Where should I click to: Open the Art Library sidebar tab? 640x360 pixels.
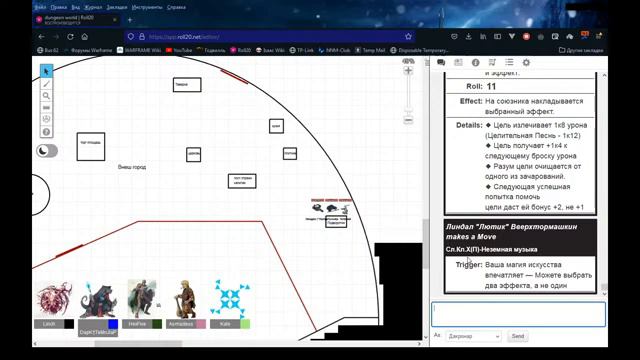pos(458,62)
